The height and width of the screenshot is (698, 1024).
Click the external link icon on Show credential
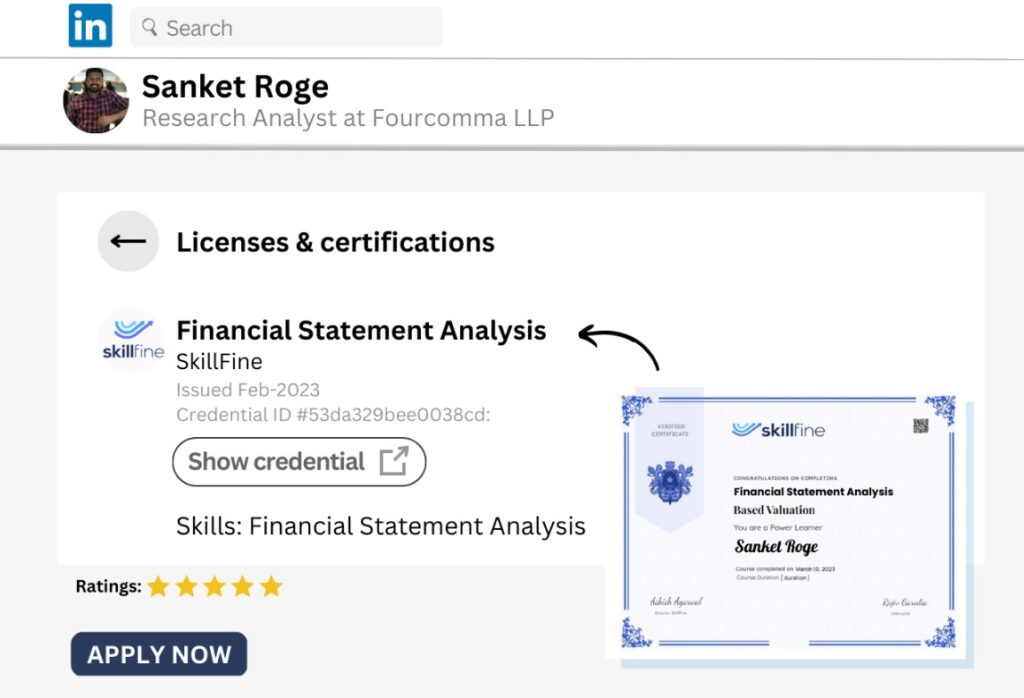pos(394,461)
